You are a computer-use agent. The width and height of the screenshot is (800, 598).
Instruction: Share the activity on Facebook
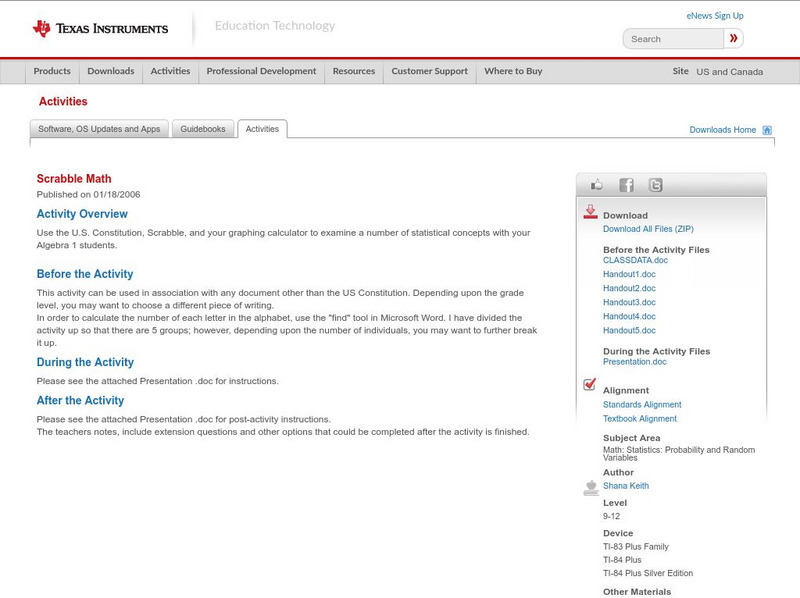[x=626, y=185]
